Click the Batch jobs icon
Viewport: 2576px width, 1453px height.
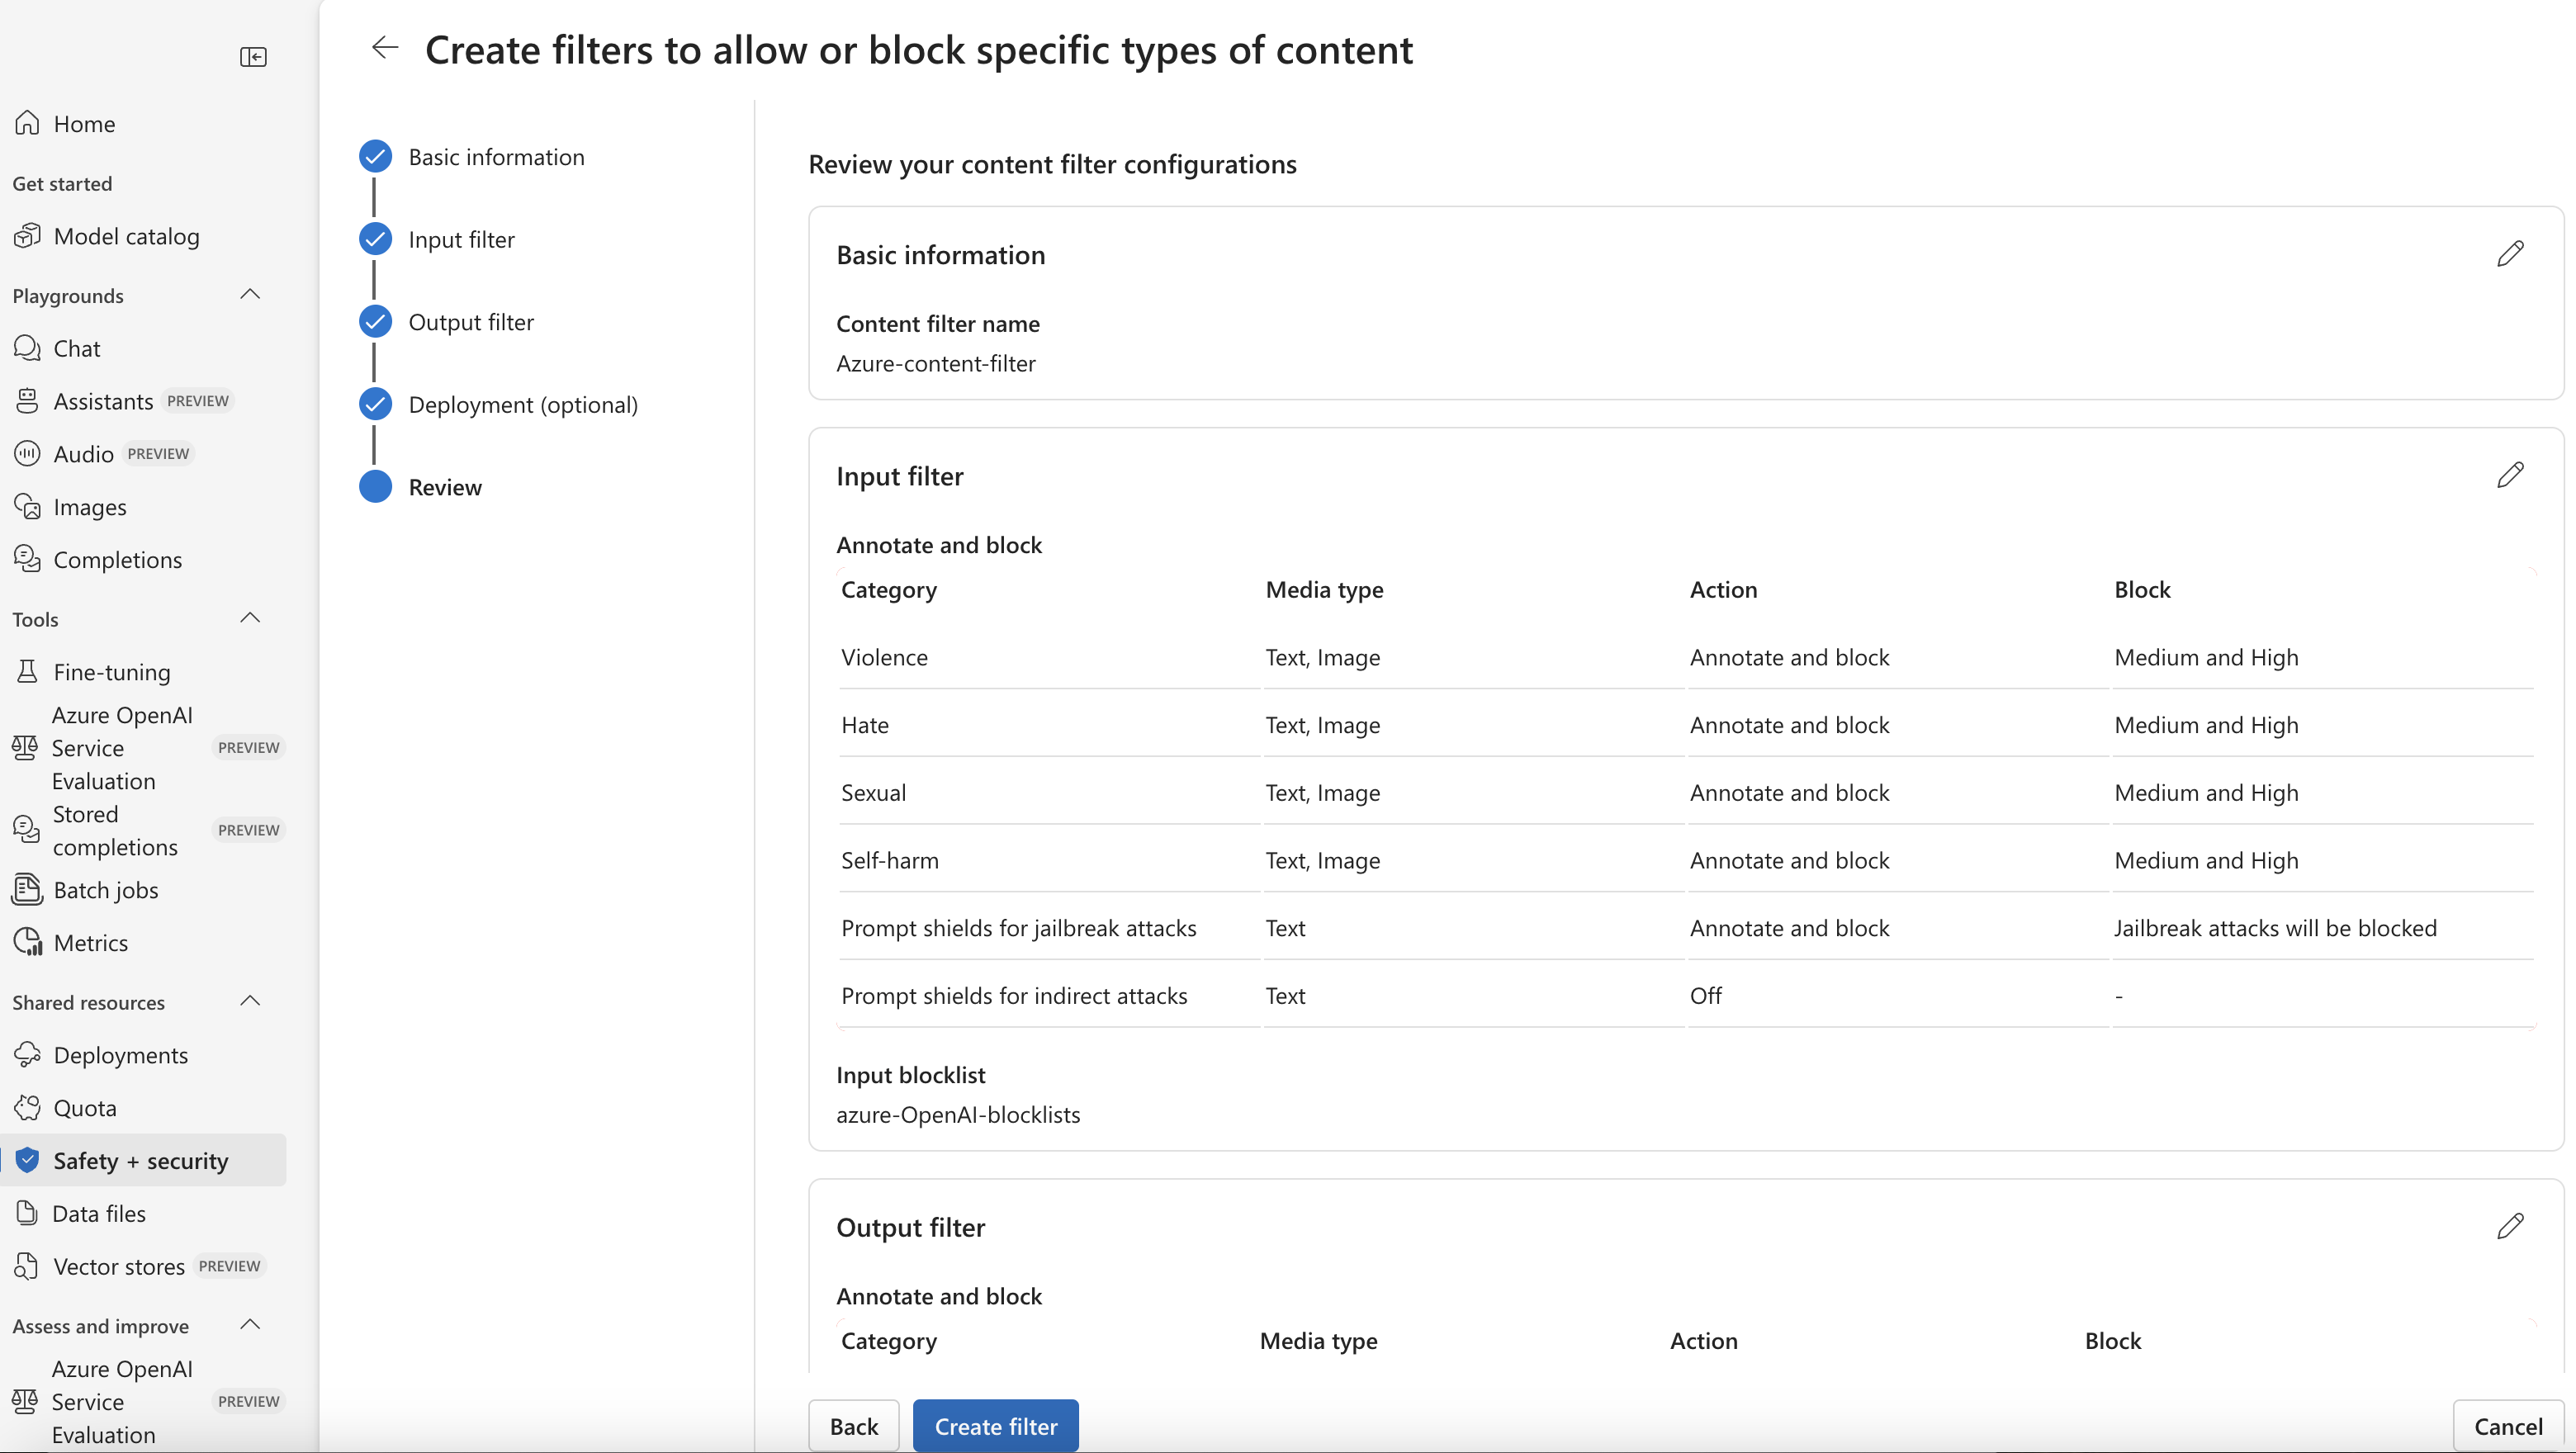pyautogui.click(x=27, y=889)
